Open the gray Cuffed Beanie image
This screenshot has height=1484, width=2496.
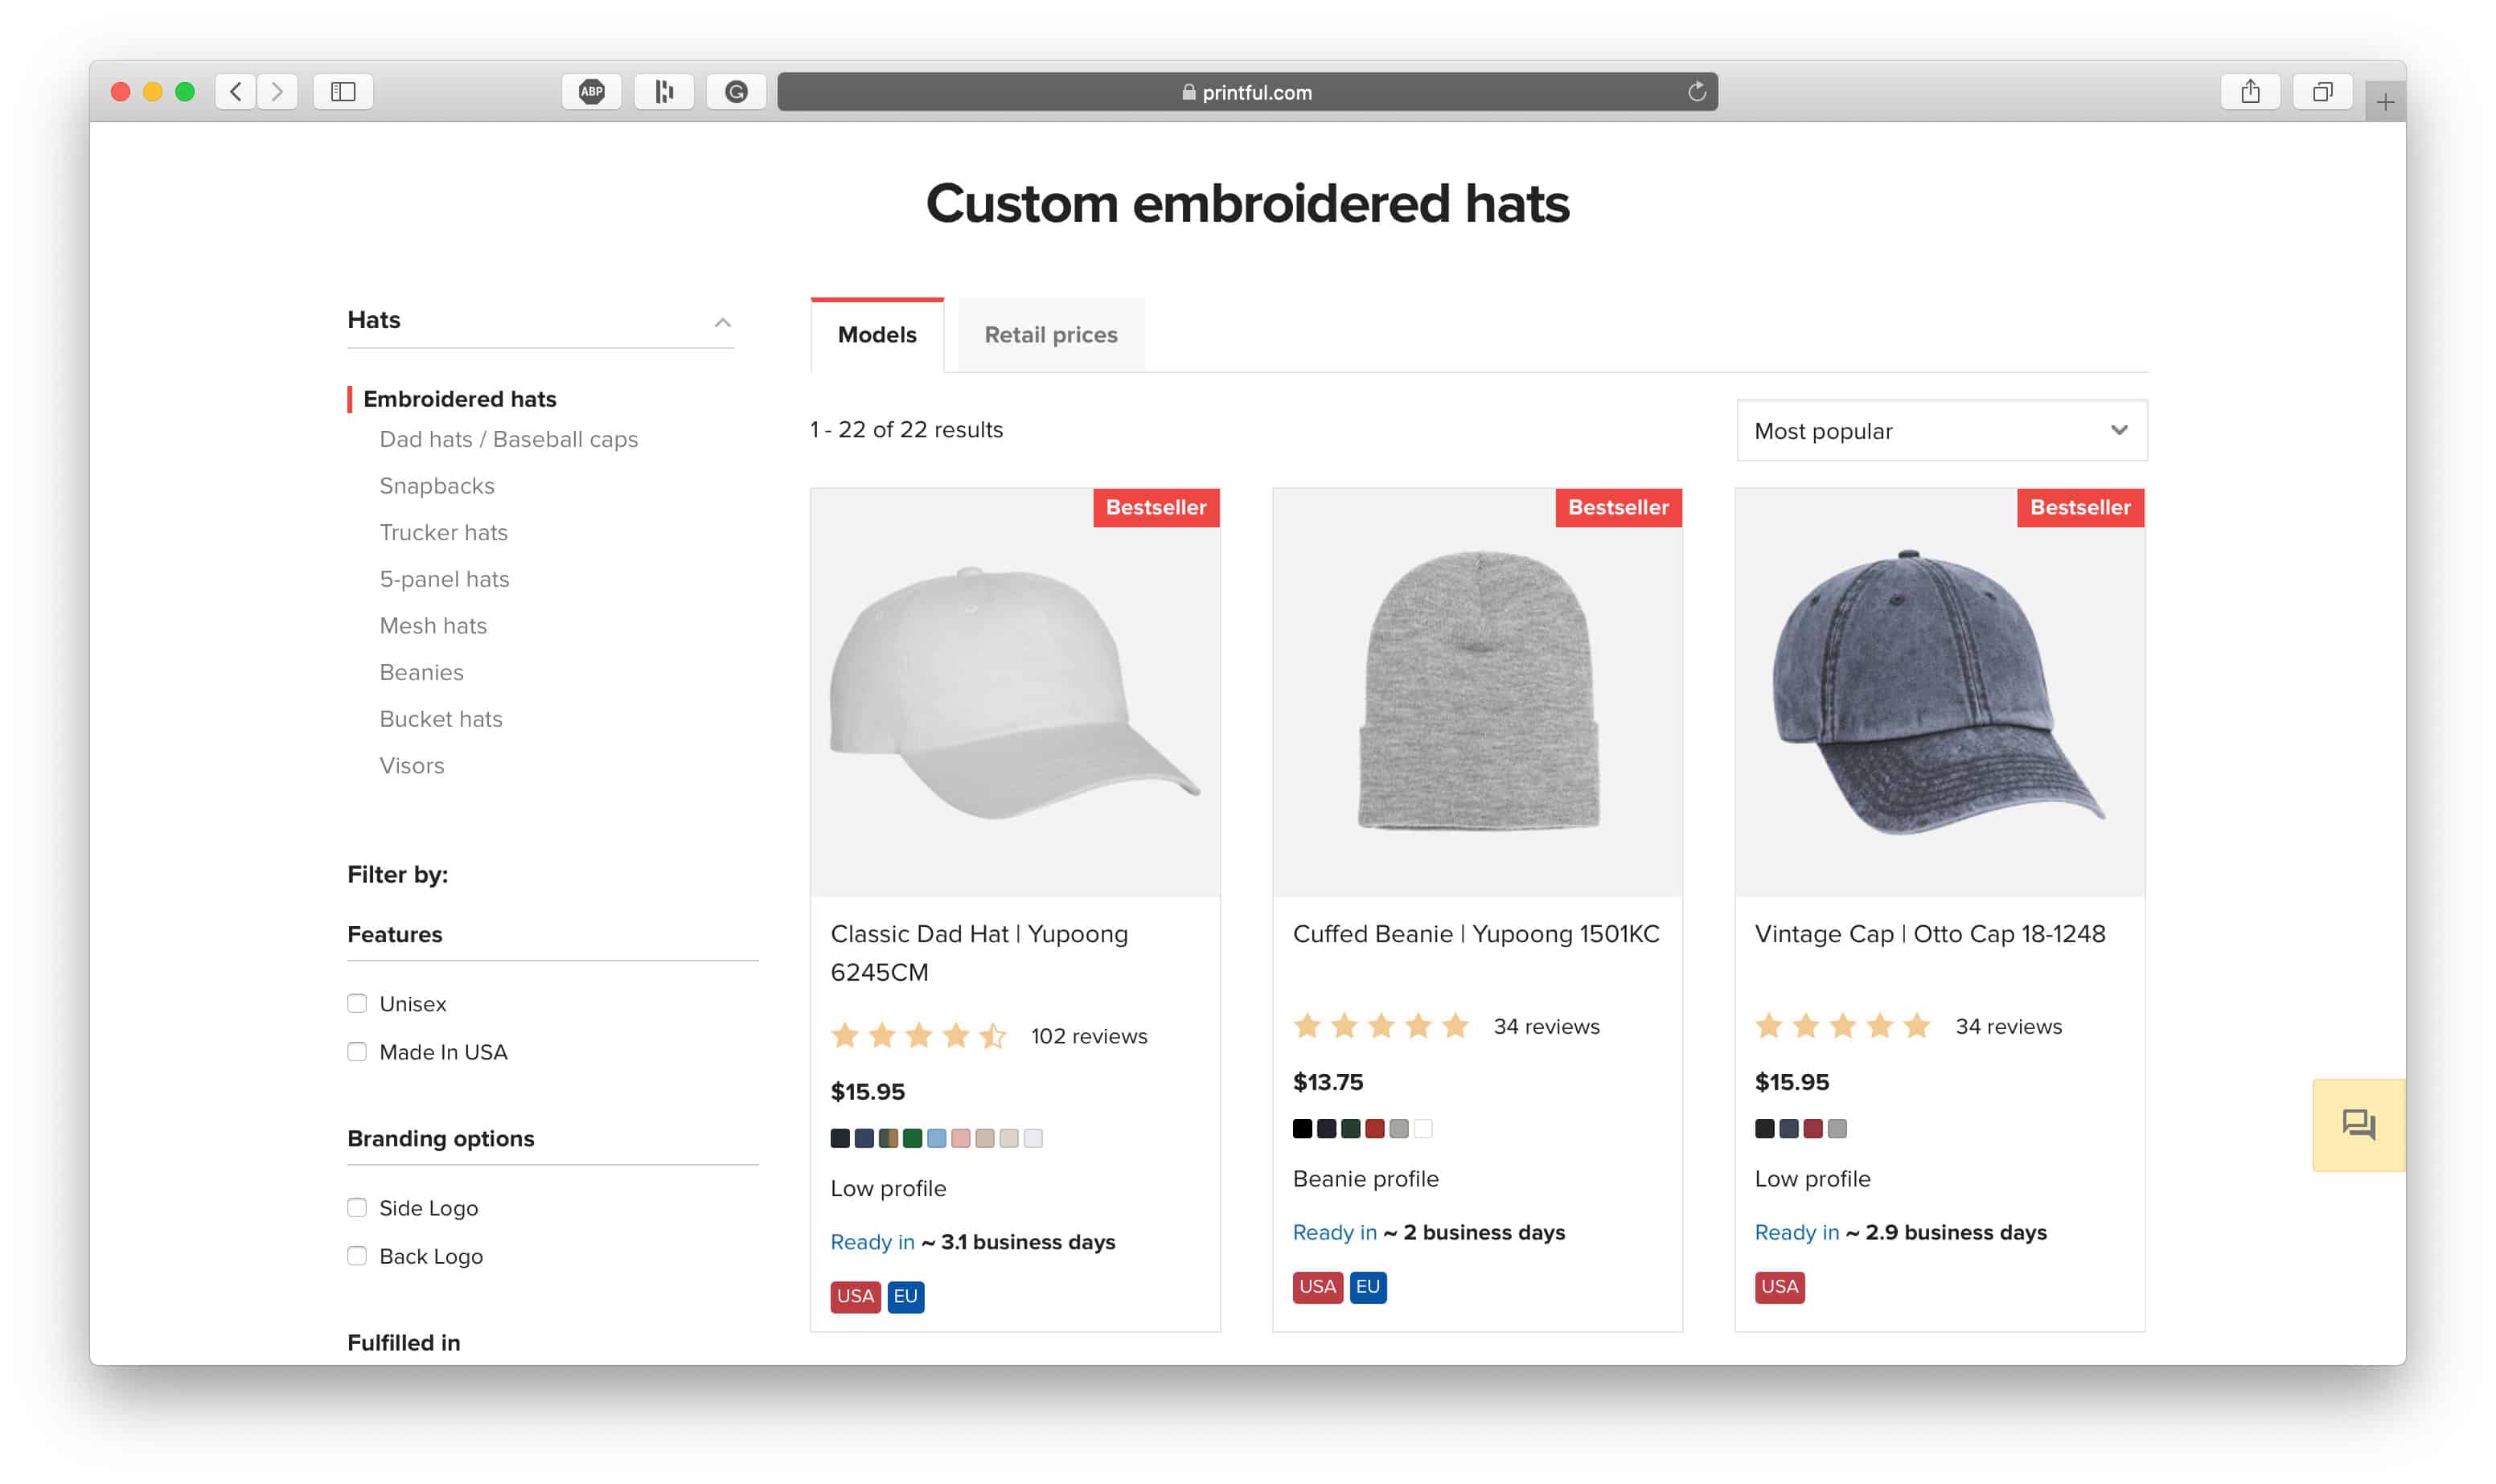(x=1477, y=692)
